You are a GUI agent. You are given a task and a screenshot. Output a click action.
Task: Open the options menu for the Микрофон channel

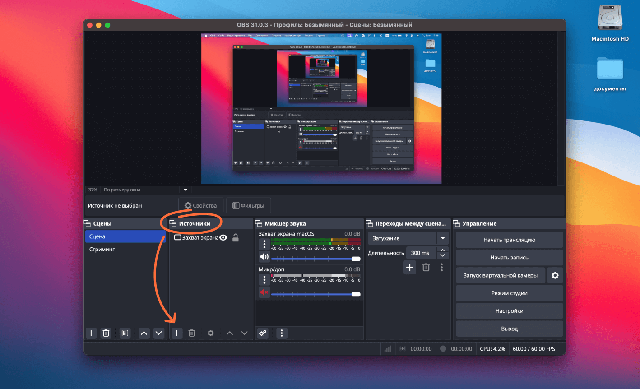[x=264, y=280]
